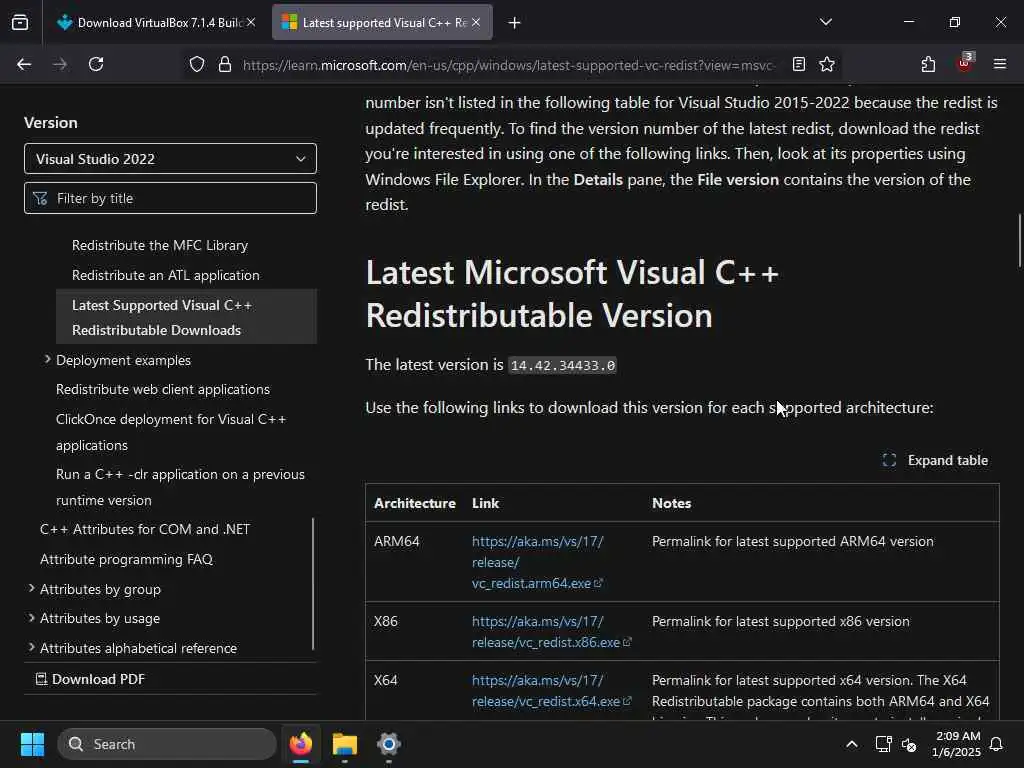The width and height of the screenshot is (1024, 768).
Task: Open Settings gear on taskbar
Action: [x=389, y=744]
